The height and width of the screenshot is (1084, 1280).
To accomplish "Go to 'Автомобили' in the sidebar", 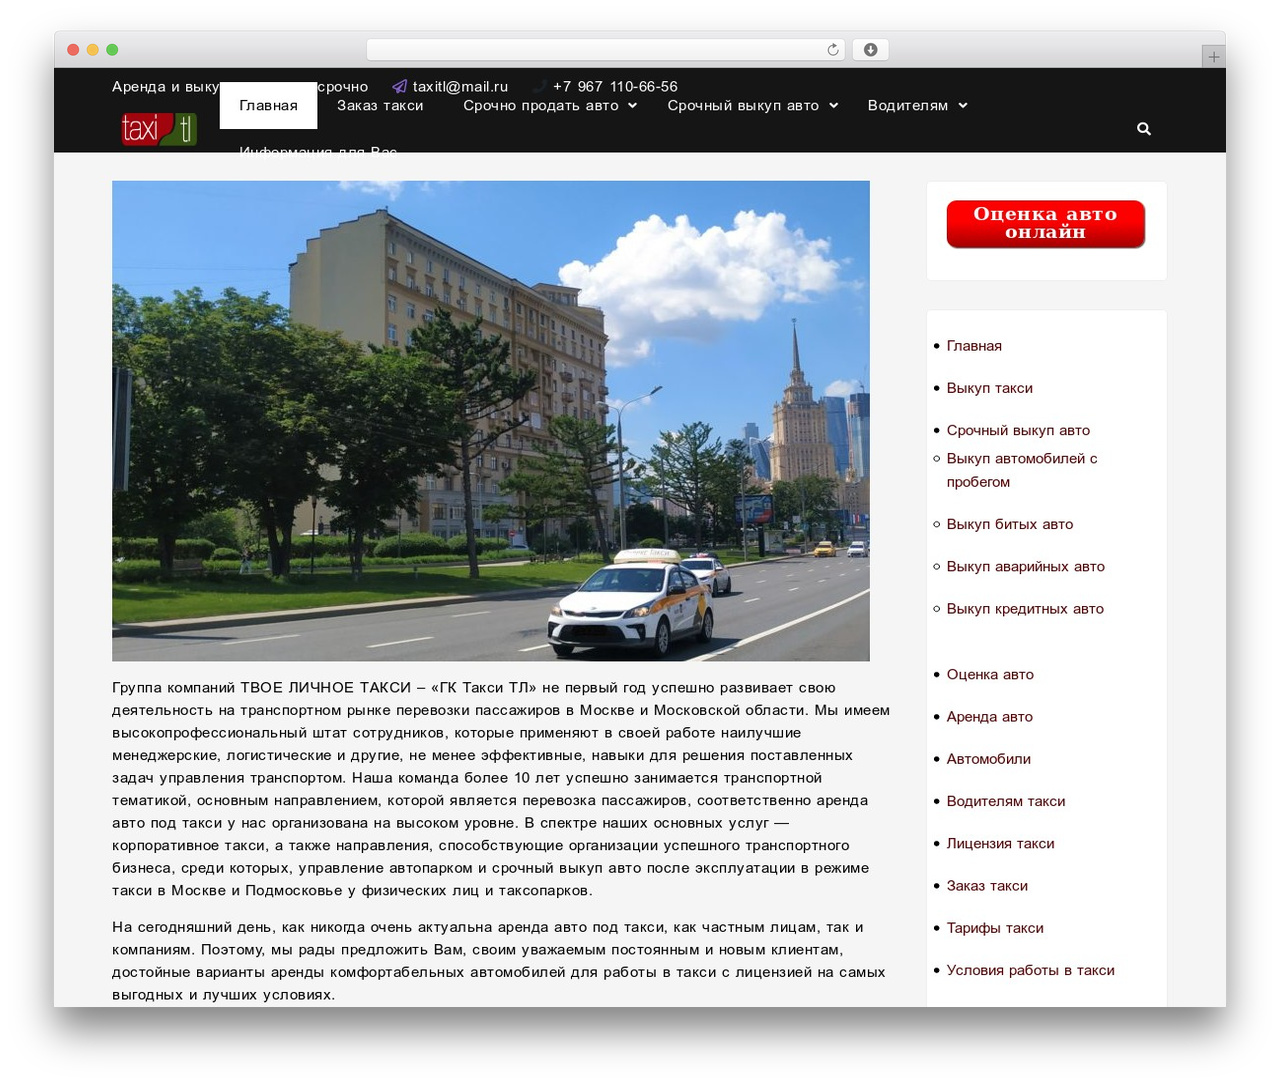I will pyautogui.click(x=989, y=758).
